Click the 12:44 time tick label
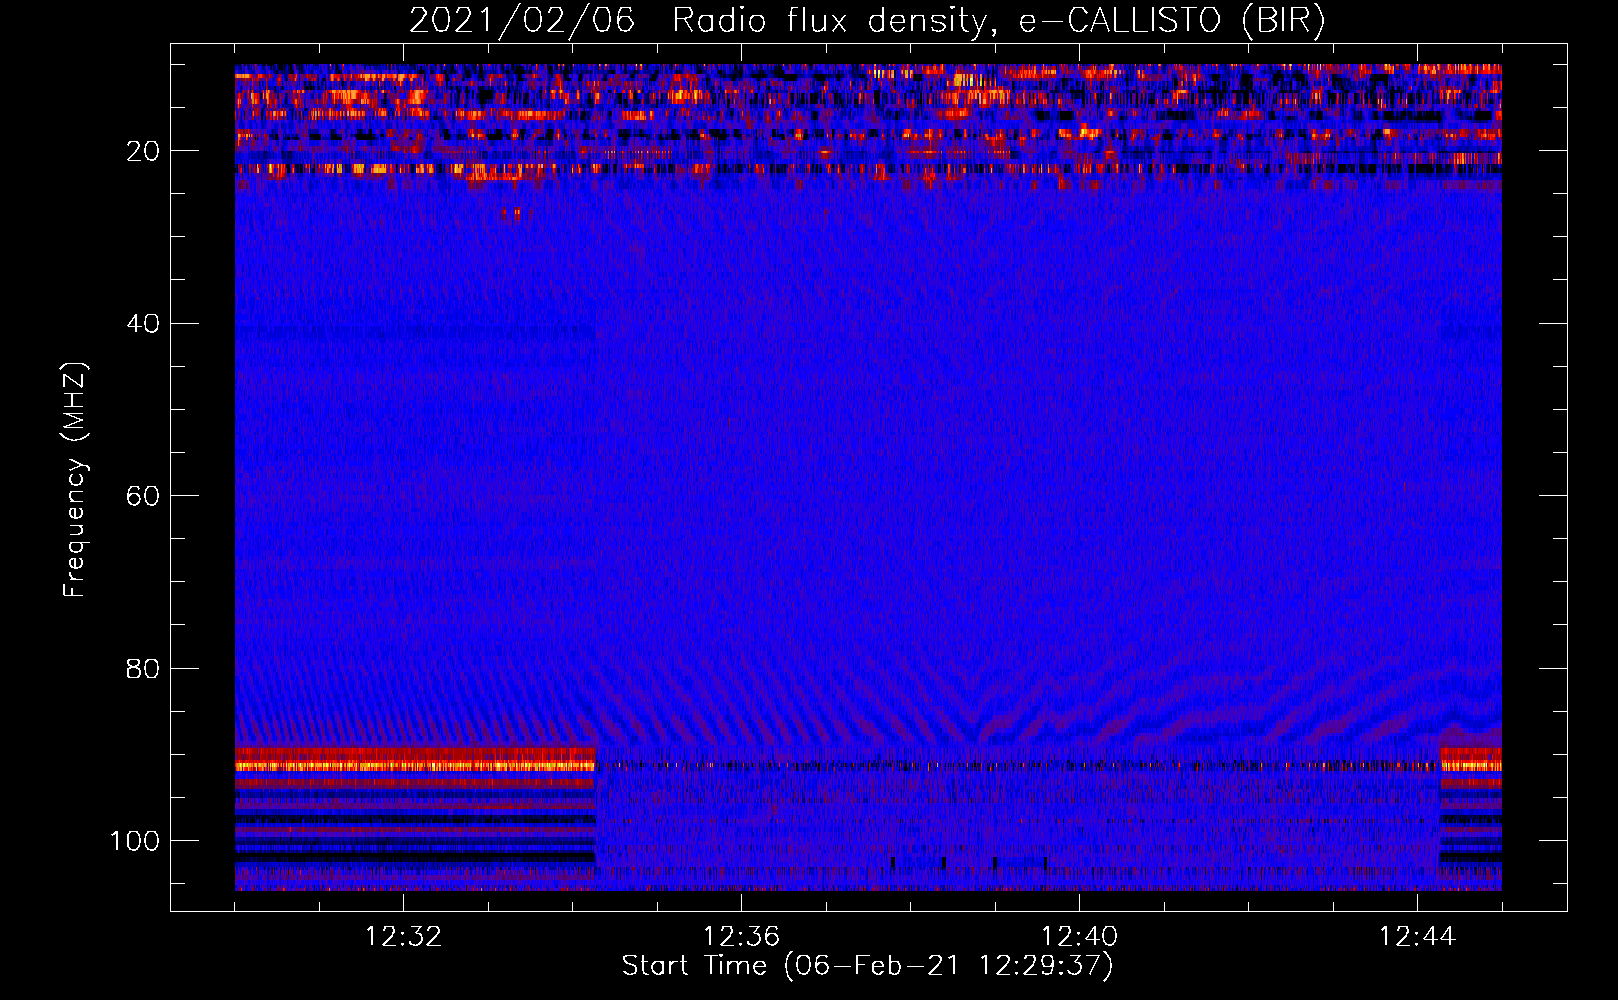The height and width of the screenshot is (1000, 1618). pyautogui.click(x=1417, y=937)
